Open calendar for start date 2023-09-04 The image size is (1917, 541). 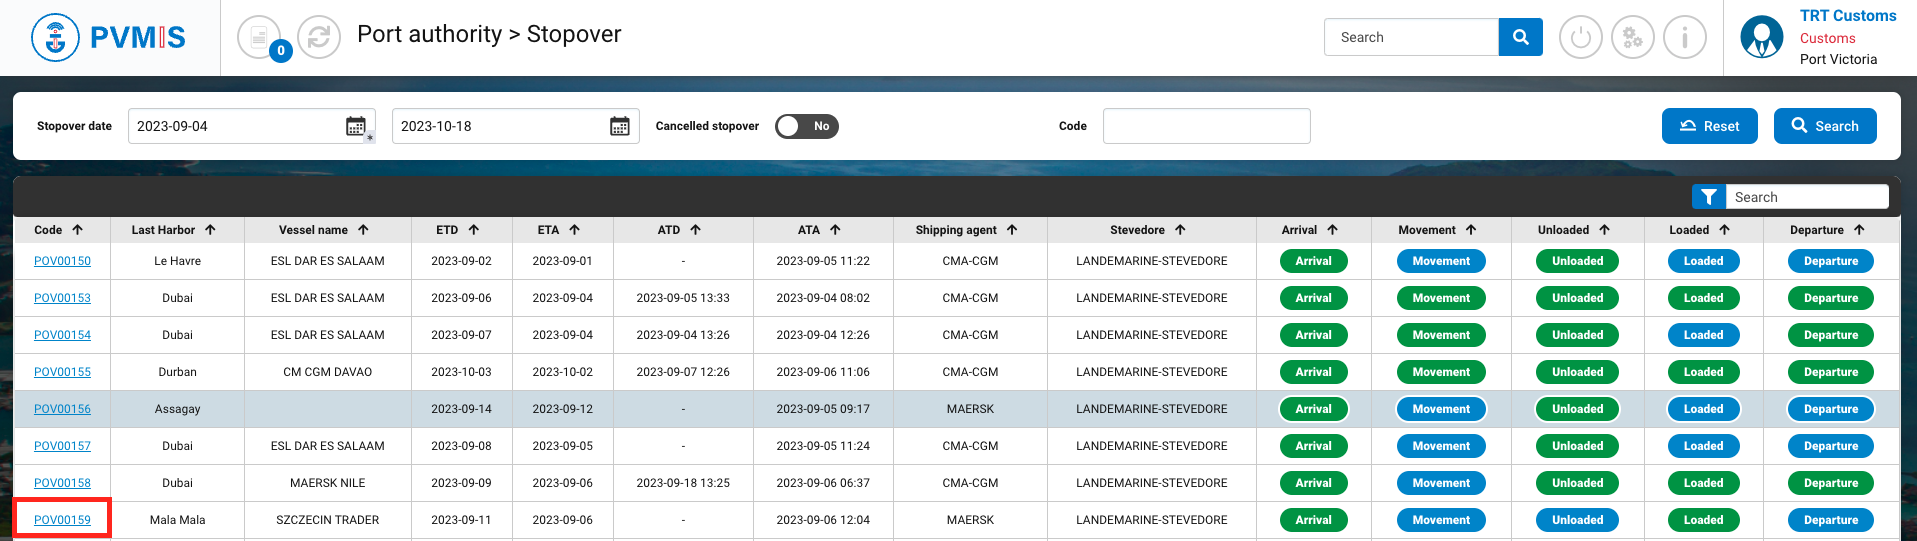(356, 126)
